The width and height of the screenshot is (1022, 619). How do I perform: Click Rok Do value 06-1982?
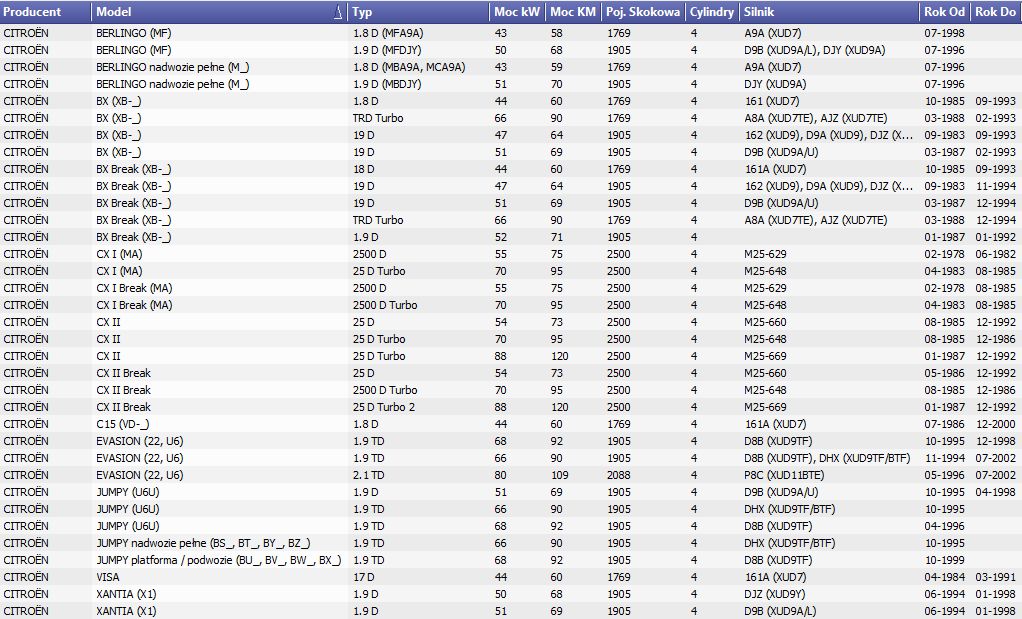[995, 254]
